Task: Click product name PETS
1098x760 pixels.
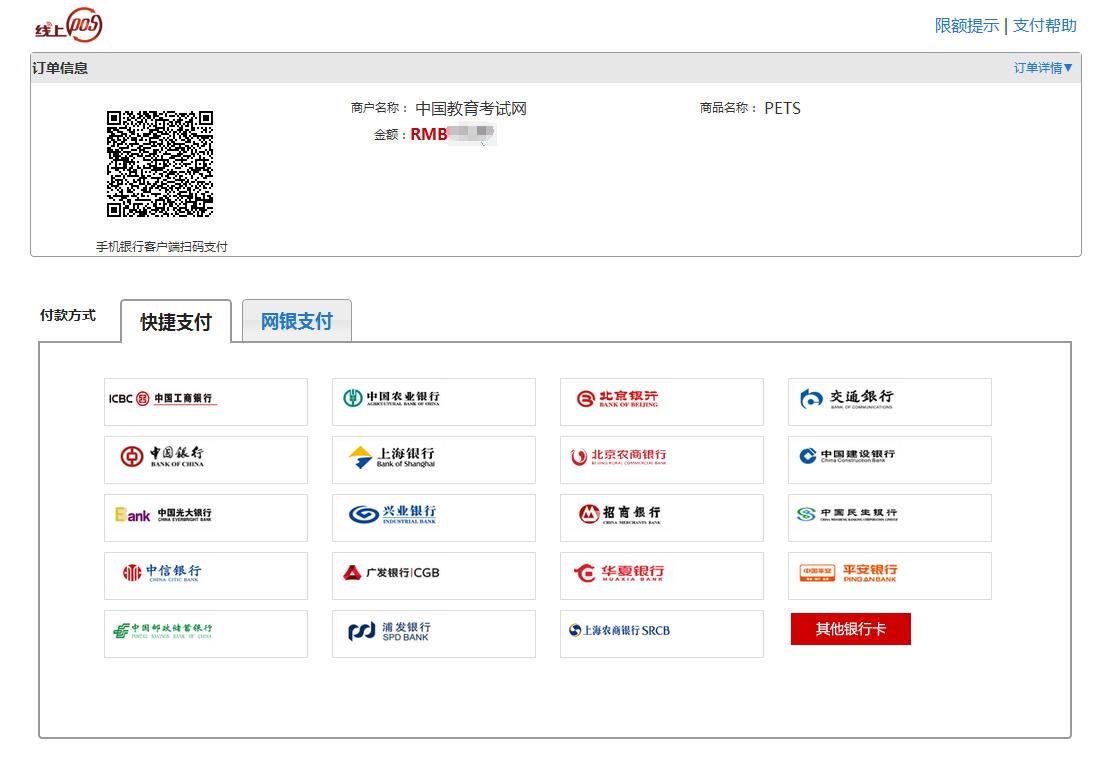Action: tap(782, 109)
